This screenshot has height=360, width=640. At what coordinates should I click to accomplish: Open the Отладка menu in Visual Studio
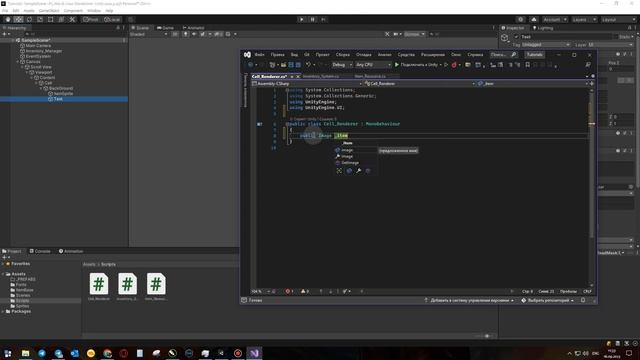point(363,55)
